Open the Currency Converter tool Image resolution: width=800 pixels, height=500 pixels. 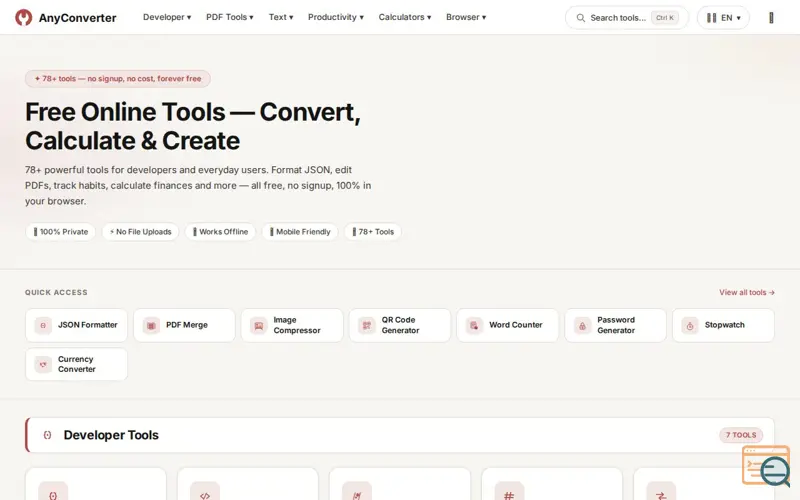click(77, 364)
